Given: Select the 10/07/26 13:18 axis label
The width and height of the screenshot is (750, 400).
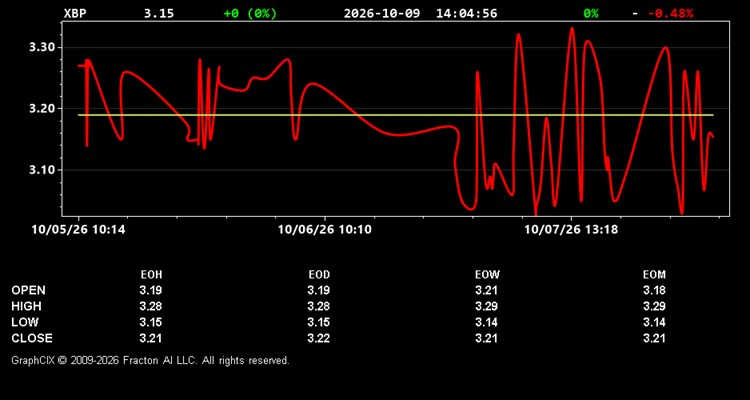Looking at the screenshot, I should coord(571,230).
